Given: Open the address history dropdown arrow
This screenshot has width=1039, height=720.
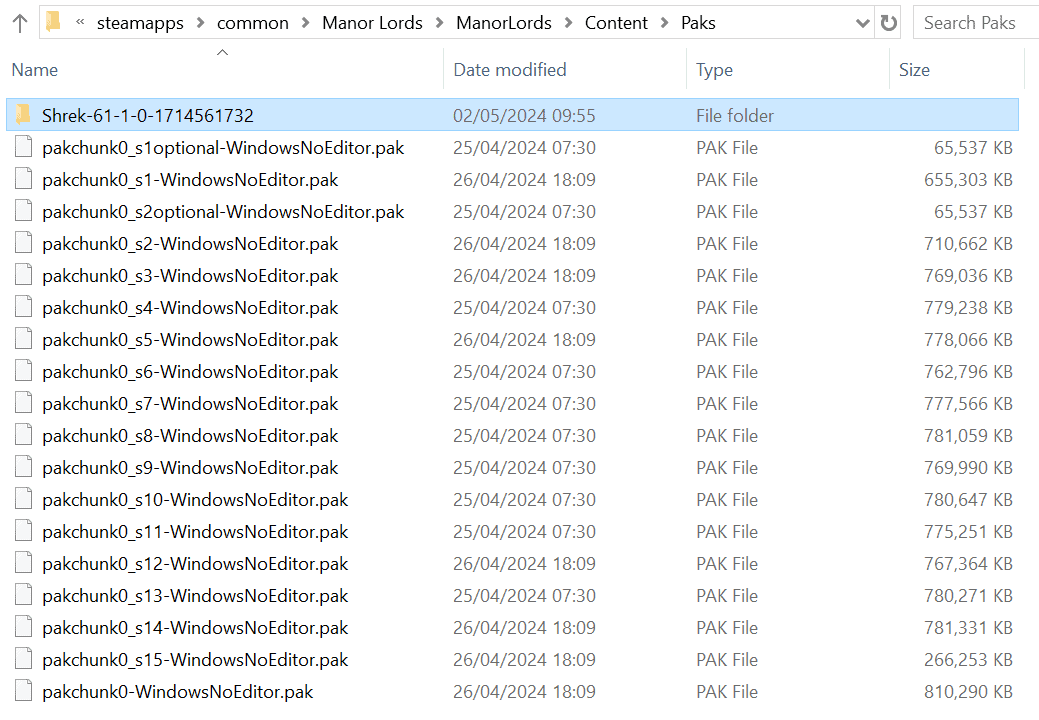Looking at the screenshot, I should pyautogui.click(x=862, y=24).
